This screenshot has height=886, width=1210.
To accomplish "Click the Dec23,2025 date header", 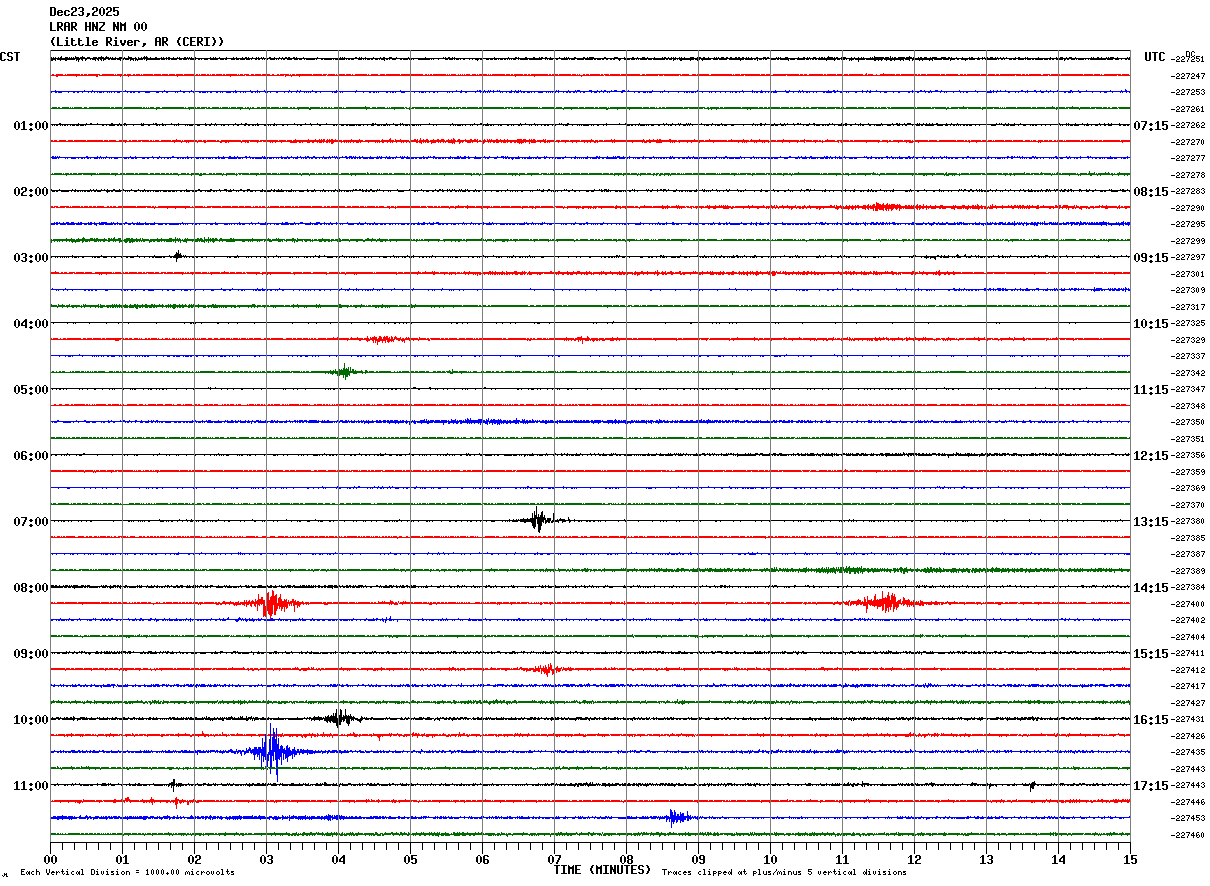I will tap(84, 12).
